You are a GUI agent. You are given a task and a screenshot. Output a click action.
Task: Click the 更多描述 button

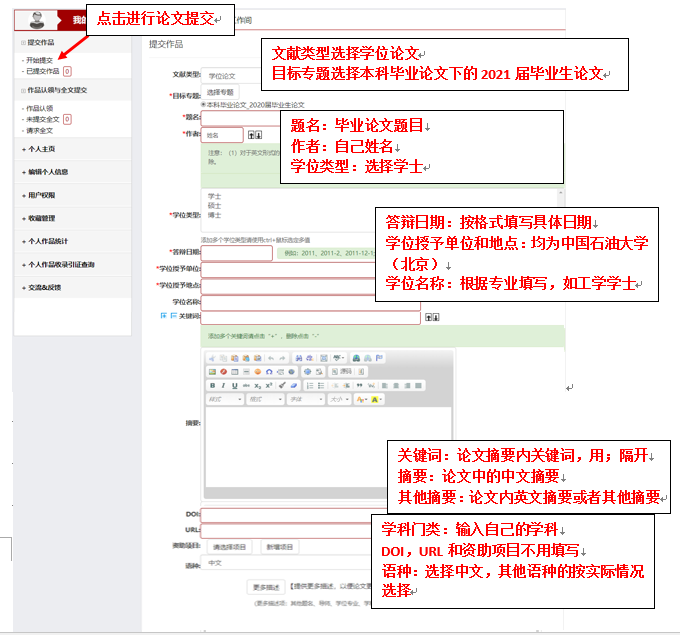[264, 585]
